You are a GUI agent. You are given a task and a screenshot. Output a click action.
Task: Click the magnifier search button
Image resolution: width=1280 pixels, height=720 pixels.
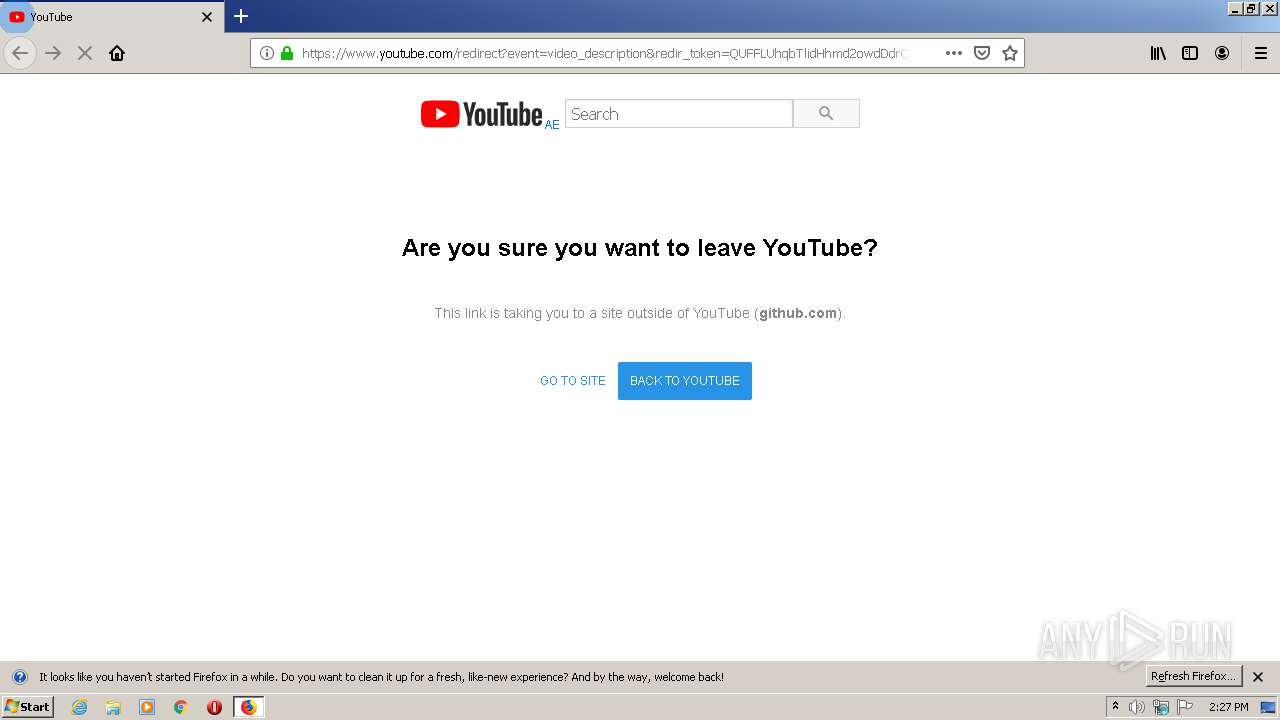click(x=826, y=114)
